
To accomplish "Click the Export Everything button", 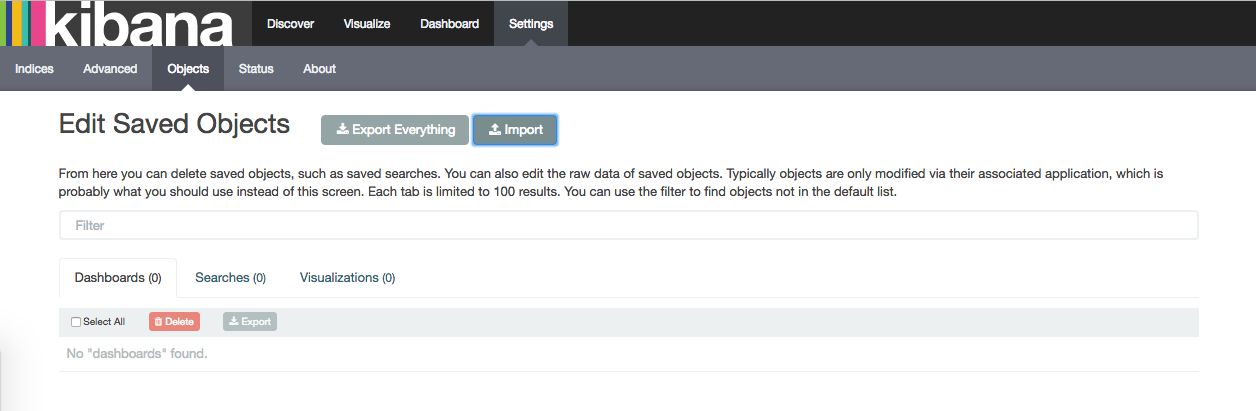I will [x=395, y=130].
